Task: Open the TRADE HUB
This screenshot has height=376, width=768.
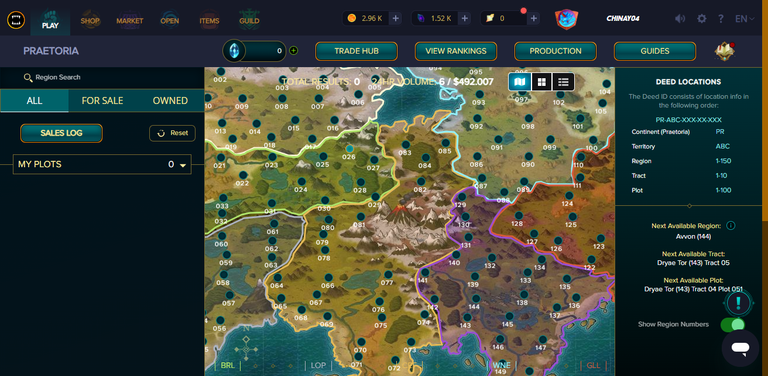Action: pos(356,51)
